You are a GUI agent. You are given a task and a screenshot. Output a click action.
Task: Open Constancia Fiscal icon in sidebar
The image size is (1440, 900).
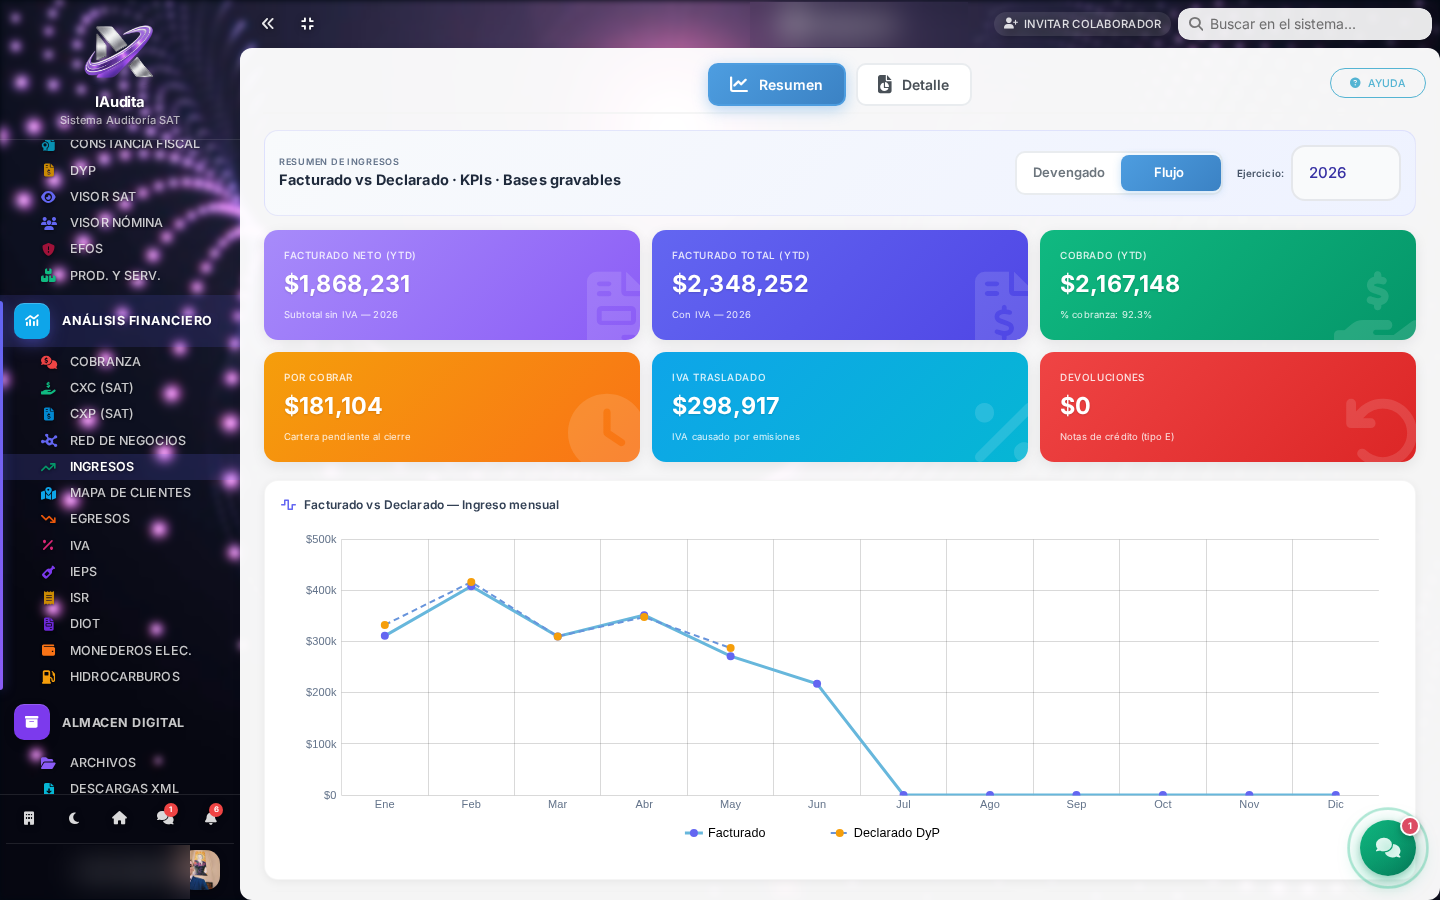[x=48, y=144]
